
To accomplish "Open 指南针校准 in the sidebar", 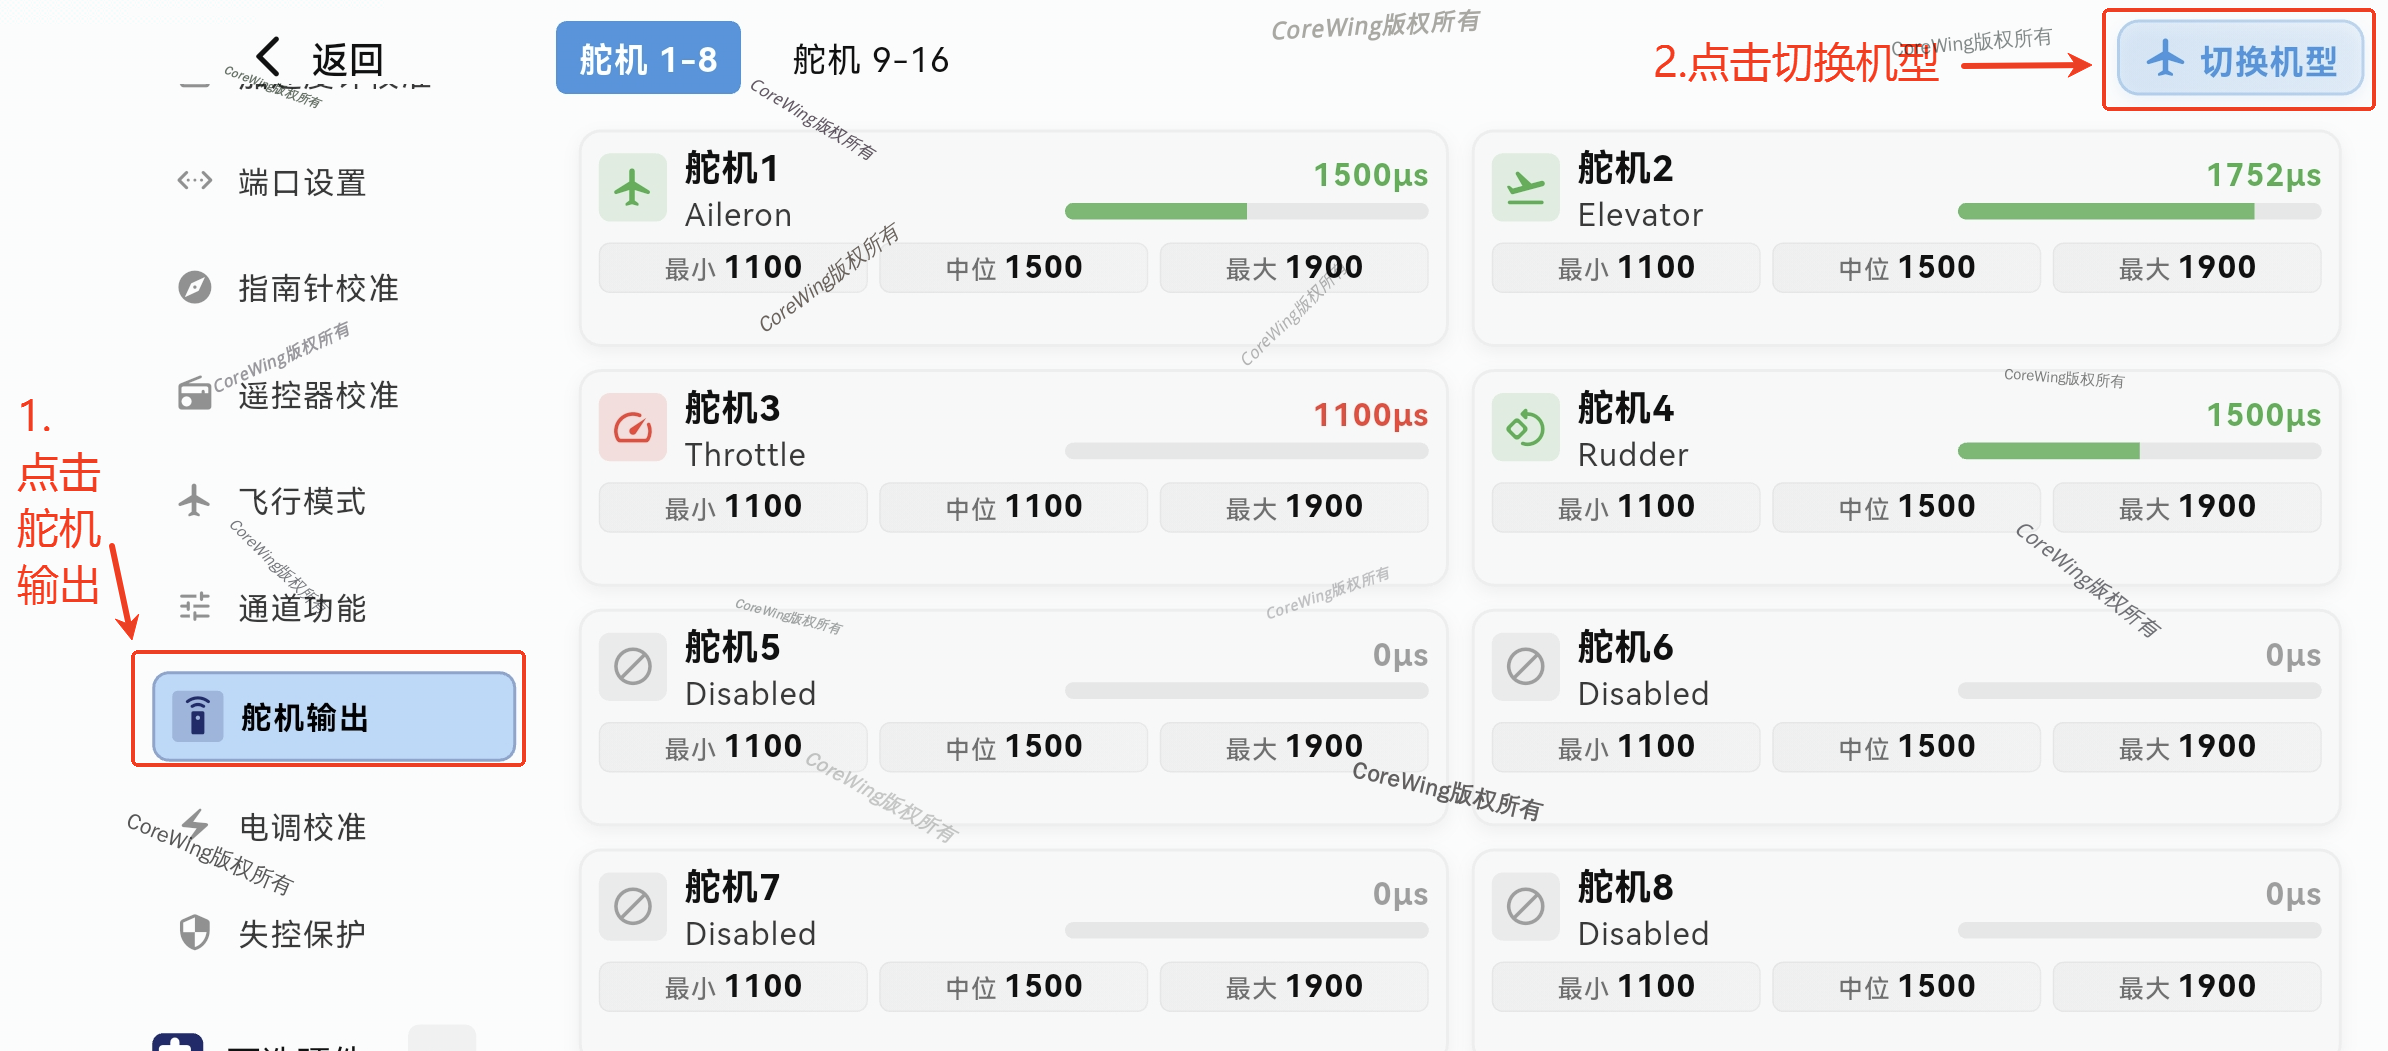I will click(318, 288).
